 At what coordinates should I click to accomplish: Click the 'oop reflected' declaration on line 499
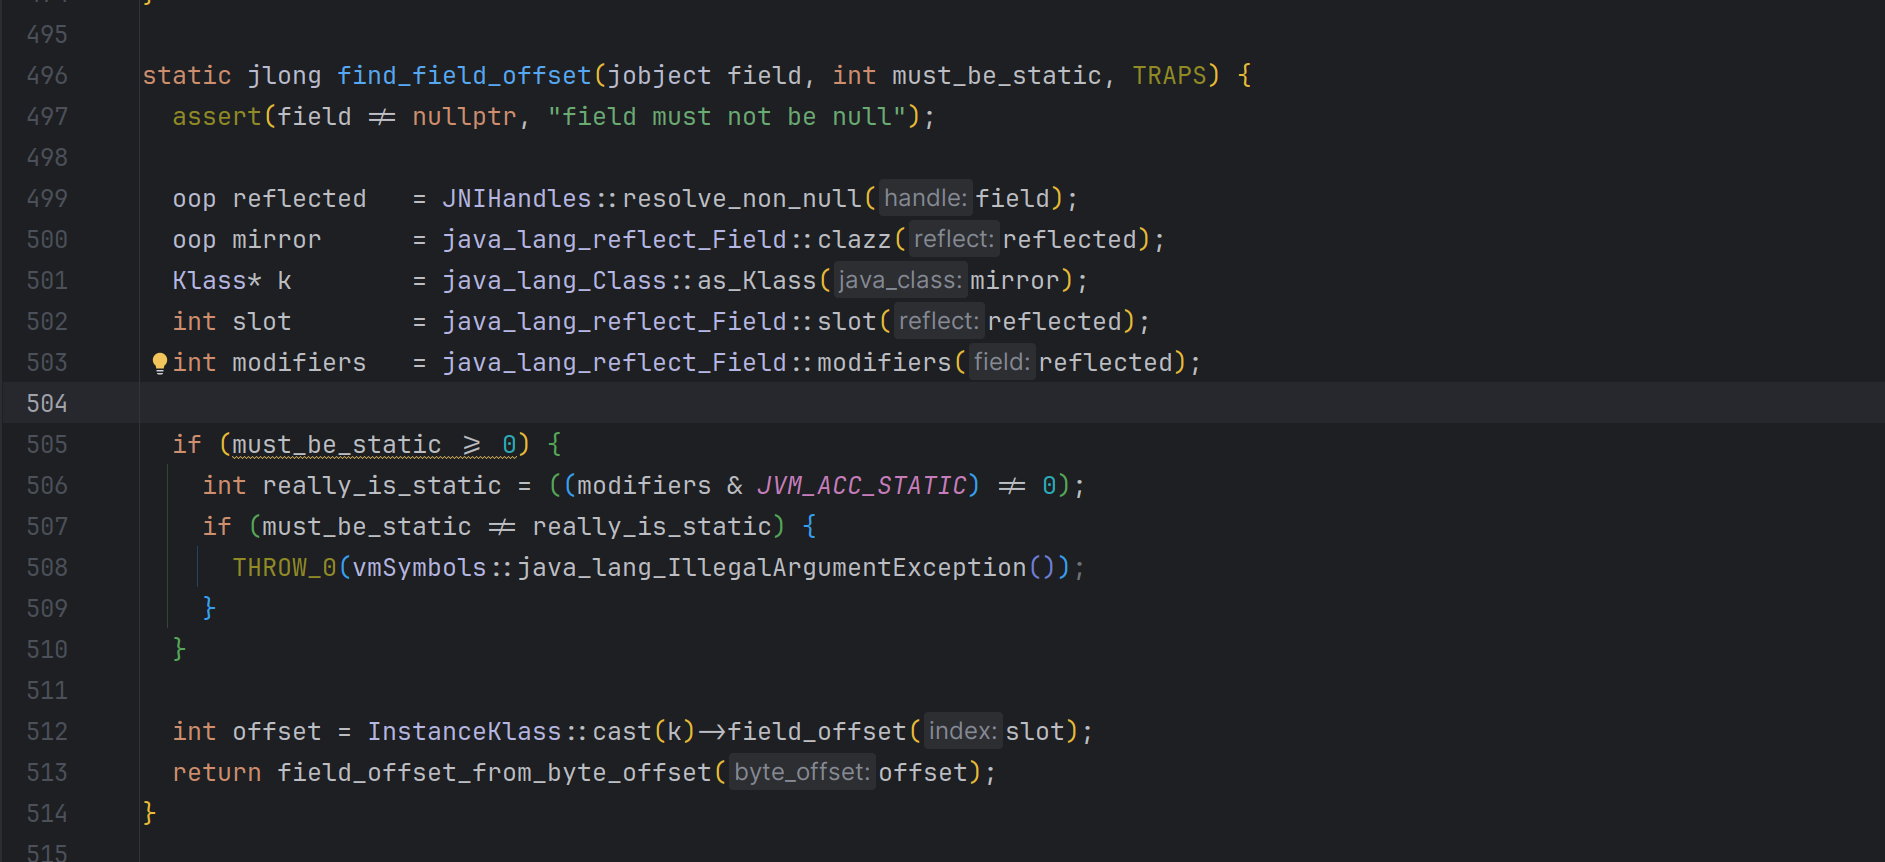click(269, 199)
